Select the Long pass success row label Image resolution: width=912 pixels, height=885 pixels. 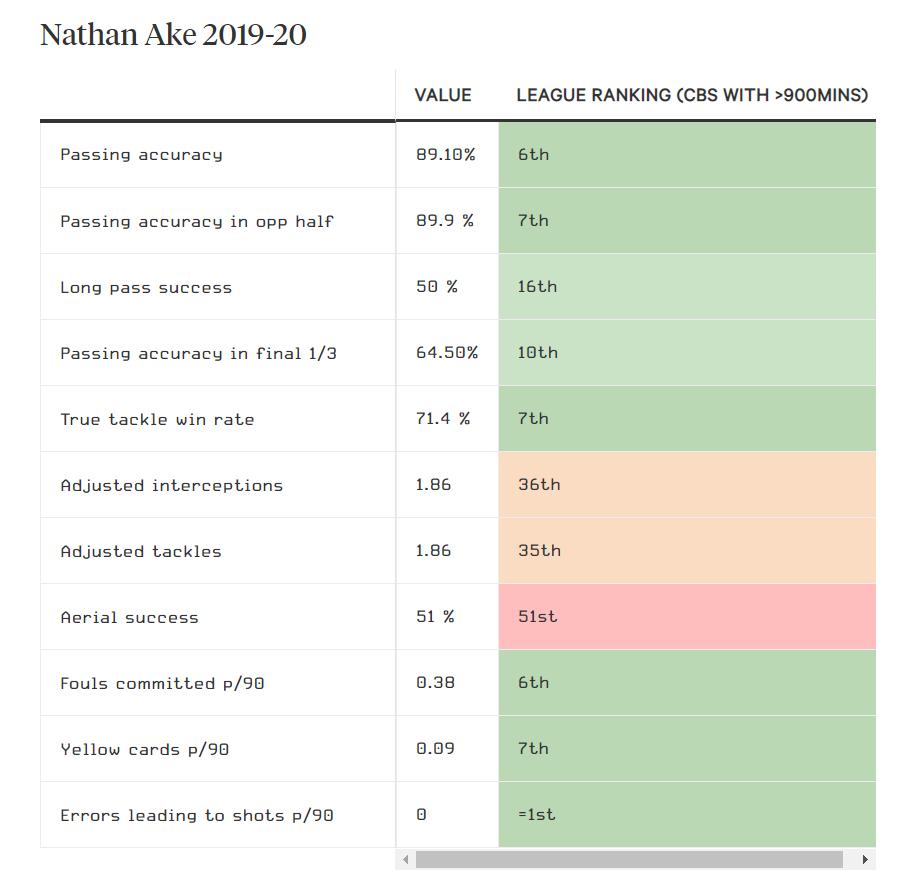pyautogui.click(x=146, y=287)
